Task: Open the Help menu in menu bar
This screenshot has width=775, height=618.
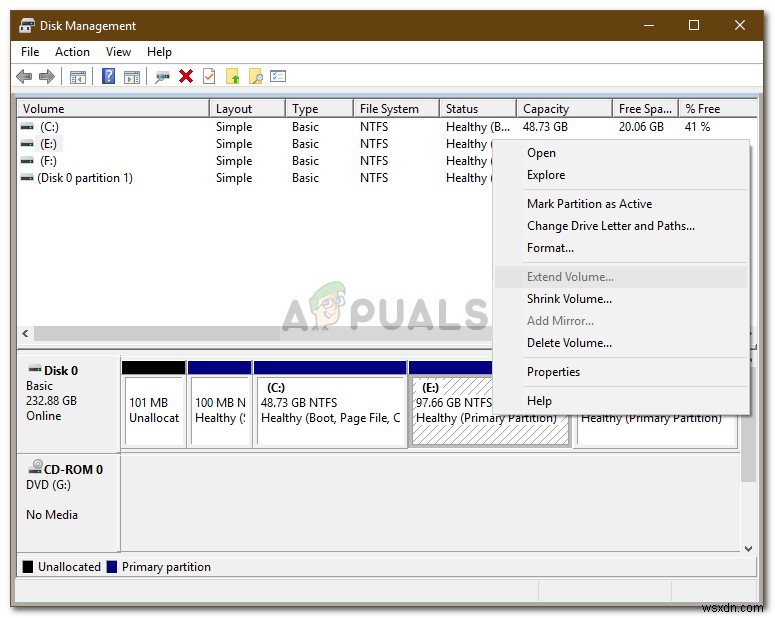Action: 159,52
